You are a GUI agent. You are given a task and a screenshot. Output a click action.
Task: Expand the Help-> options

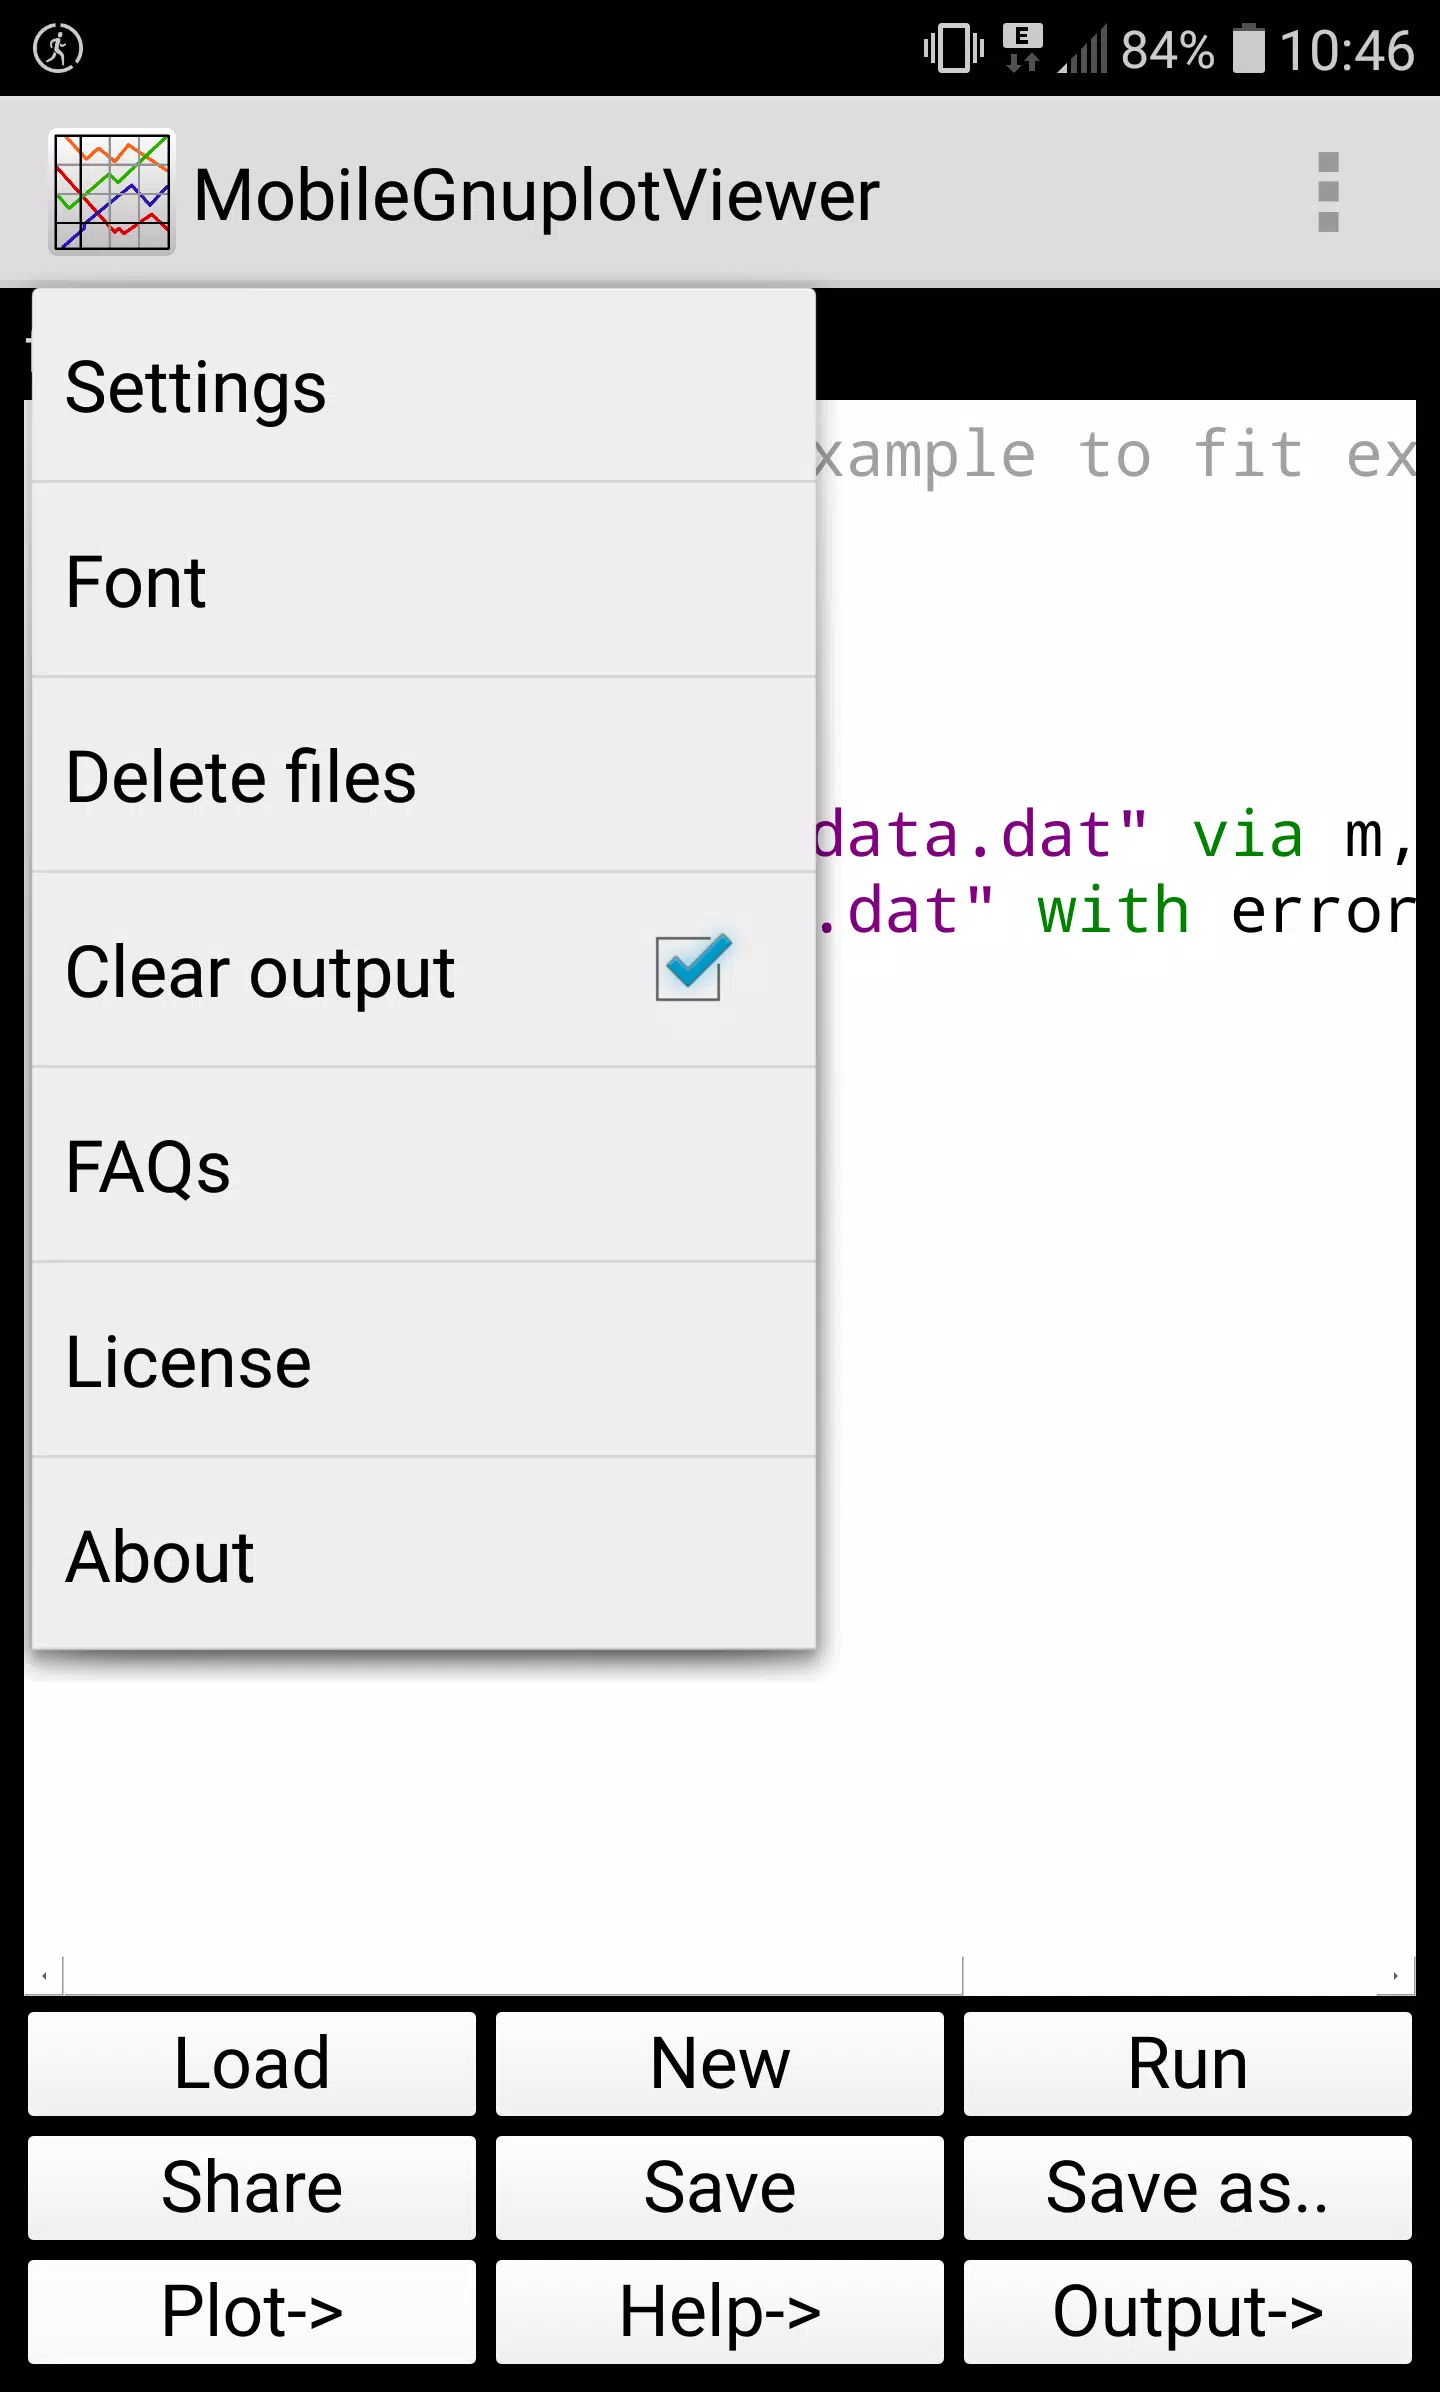coord(720,2311)
